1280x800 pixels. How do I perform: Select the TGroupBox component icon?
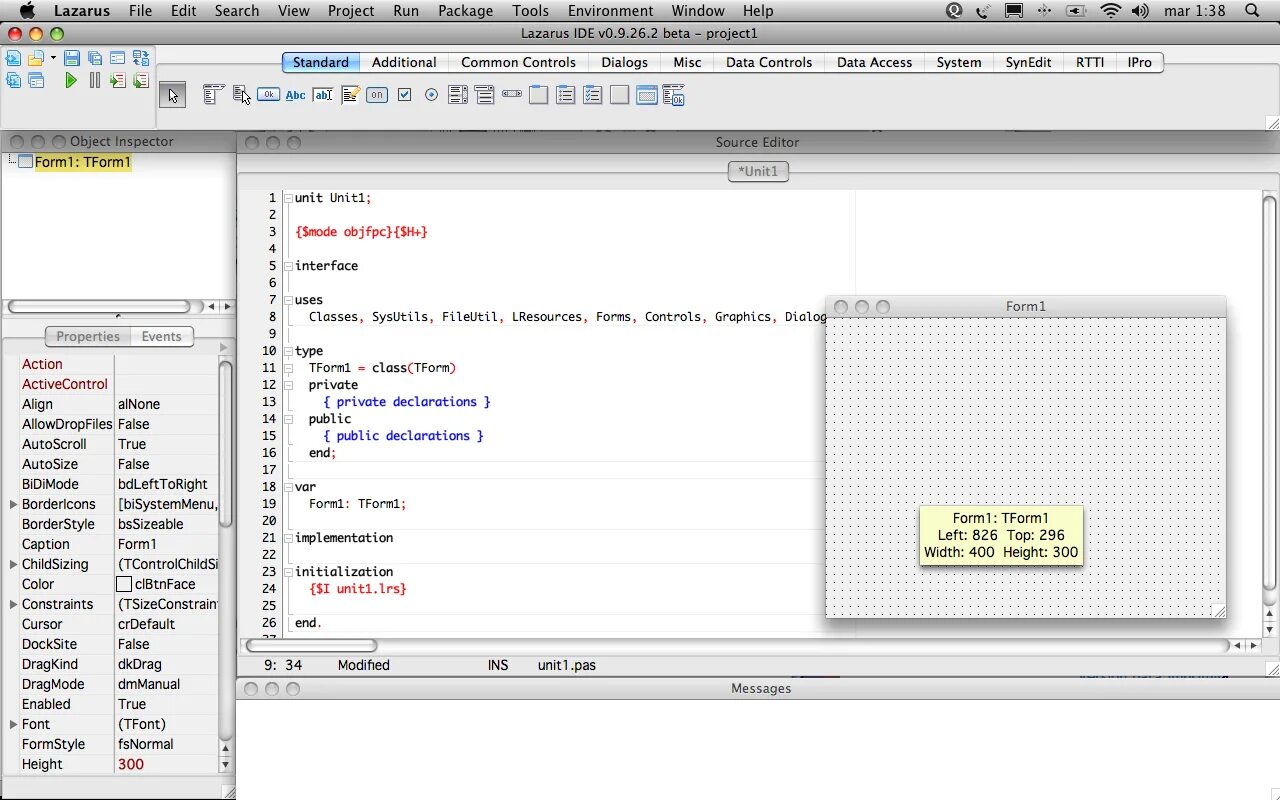click(x=539, y=95)
